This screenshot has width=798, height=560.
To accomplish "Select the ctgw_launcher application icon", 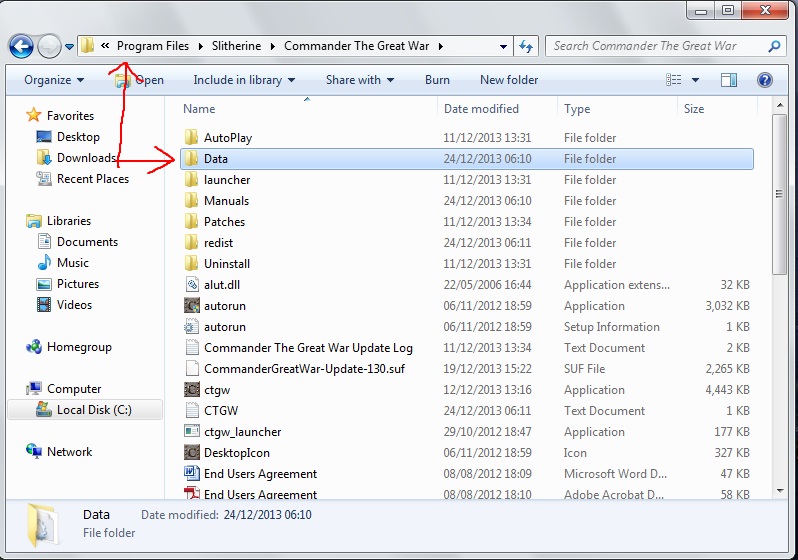I will [x=191, y=431].
